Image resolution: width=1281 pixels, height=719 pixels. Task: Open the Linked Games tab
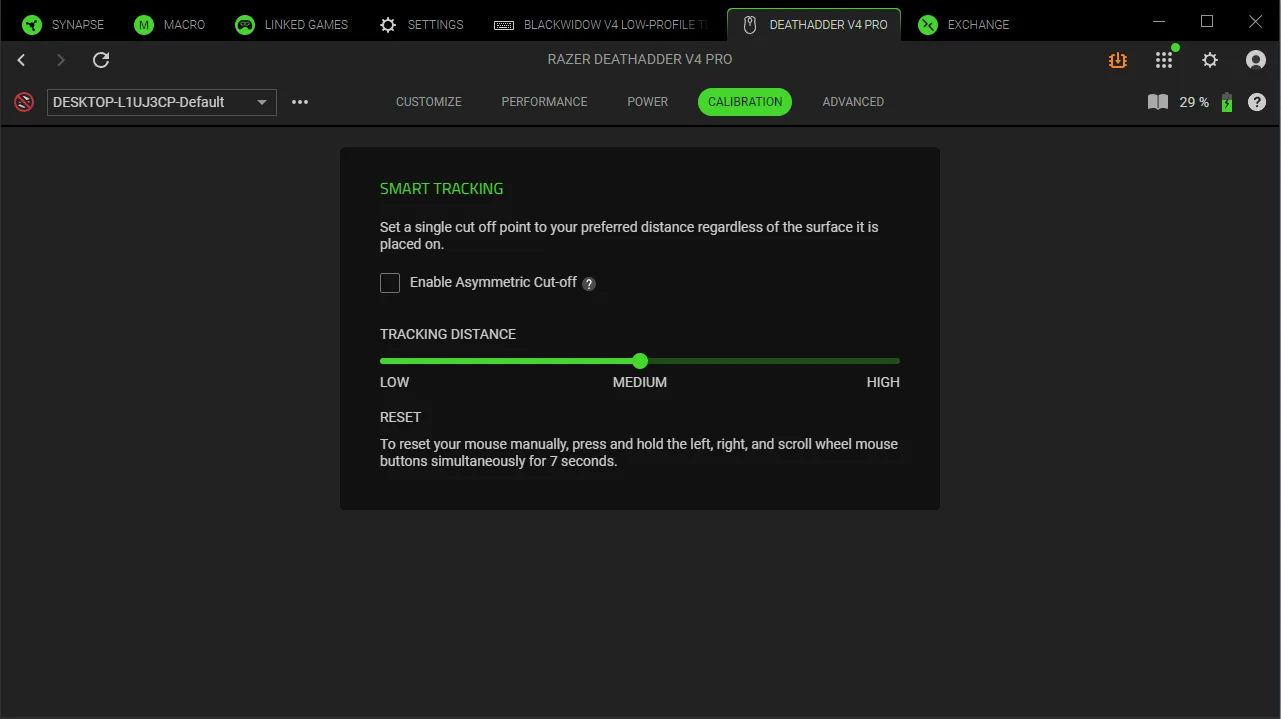click(291, 24)
